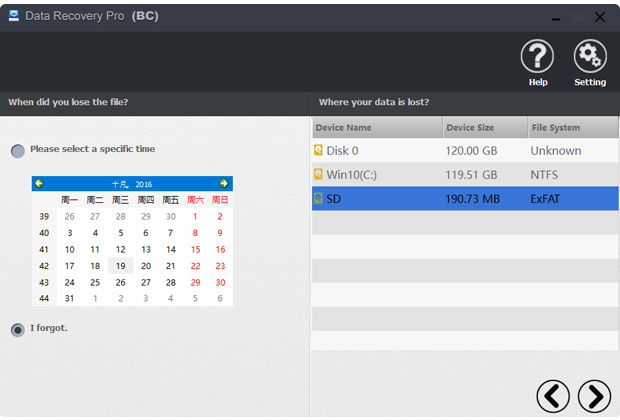Open the Setting gears icon

click(x=590, y=57)
